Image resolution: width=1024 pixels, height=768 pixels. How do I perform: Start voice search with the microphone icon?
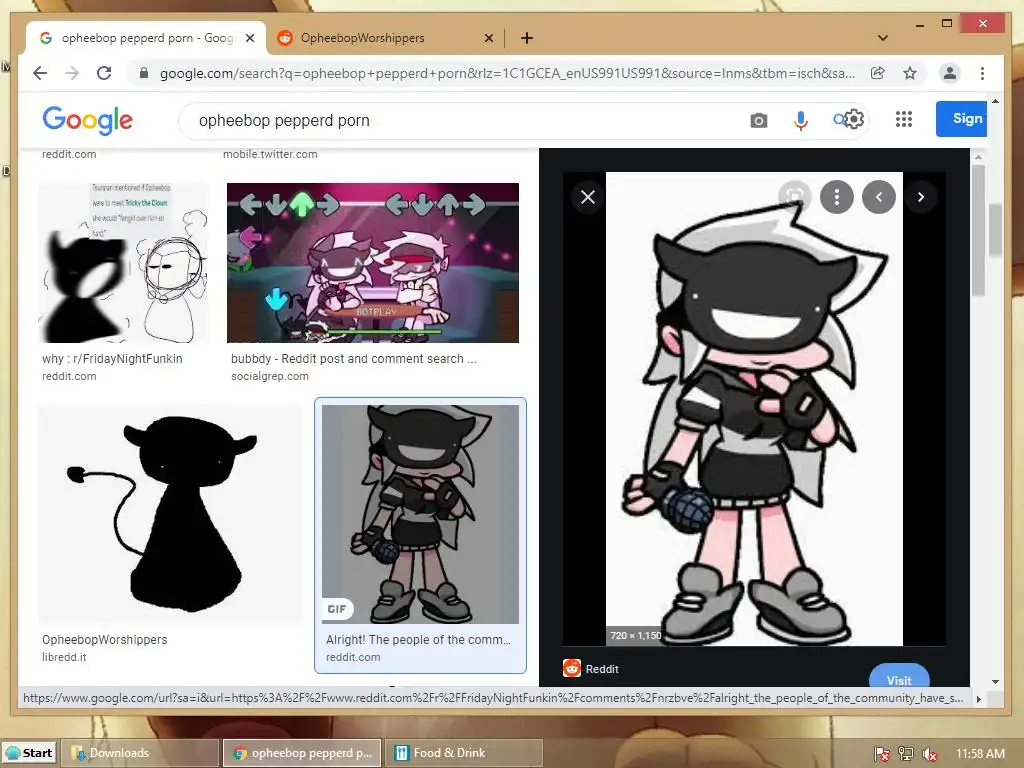tap(801, 121)
